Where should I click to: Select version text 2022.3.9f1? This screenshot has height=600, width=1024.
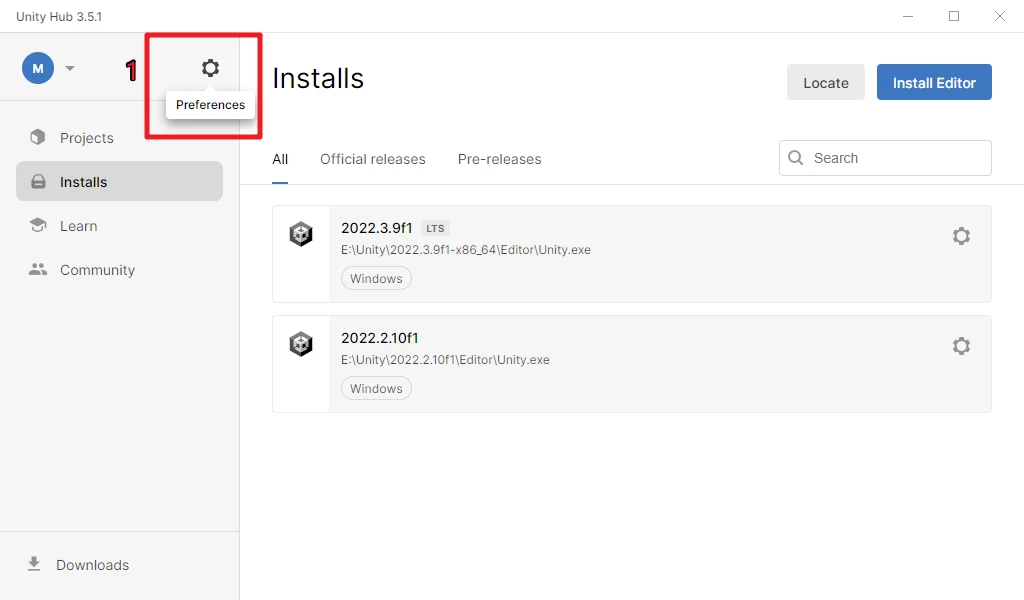[377, 228]
